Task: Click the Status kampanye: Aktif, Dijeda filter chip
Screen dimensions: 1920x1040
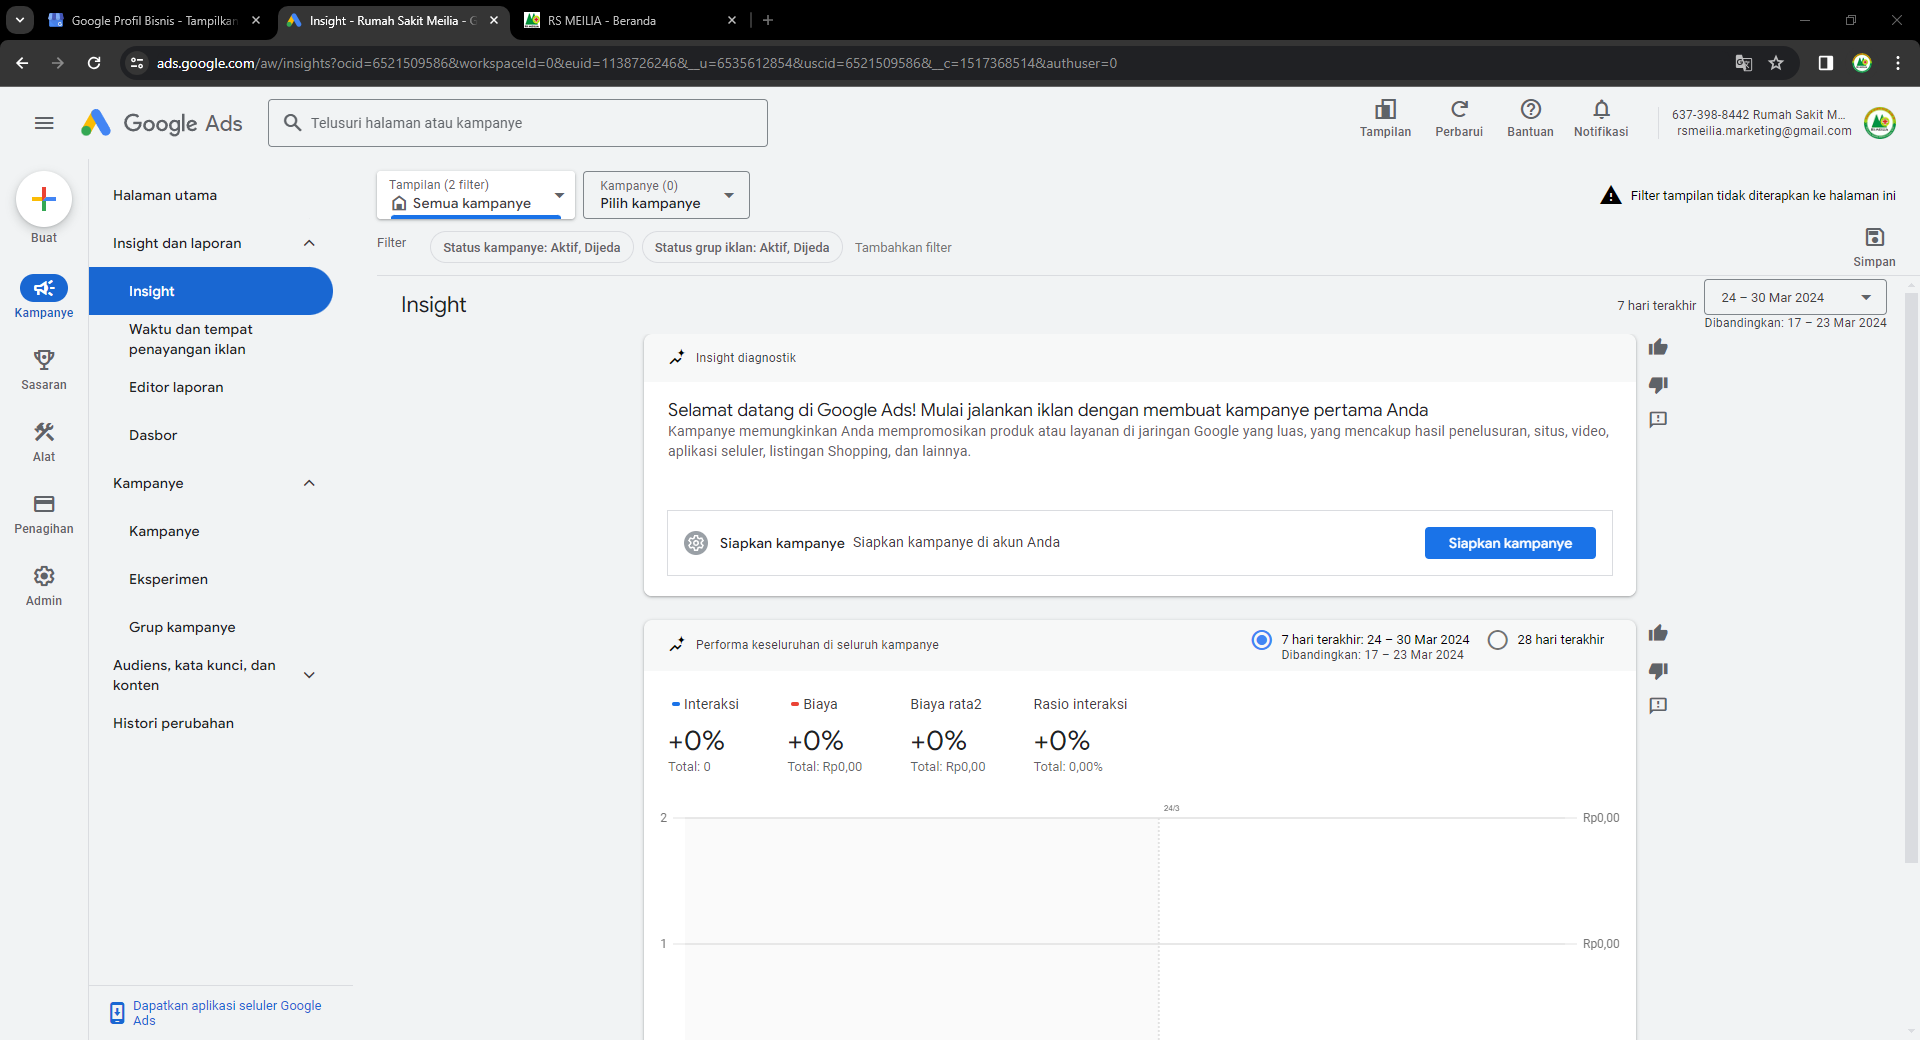Action: coord(532,248)
